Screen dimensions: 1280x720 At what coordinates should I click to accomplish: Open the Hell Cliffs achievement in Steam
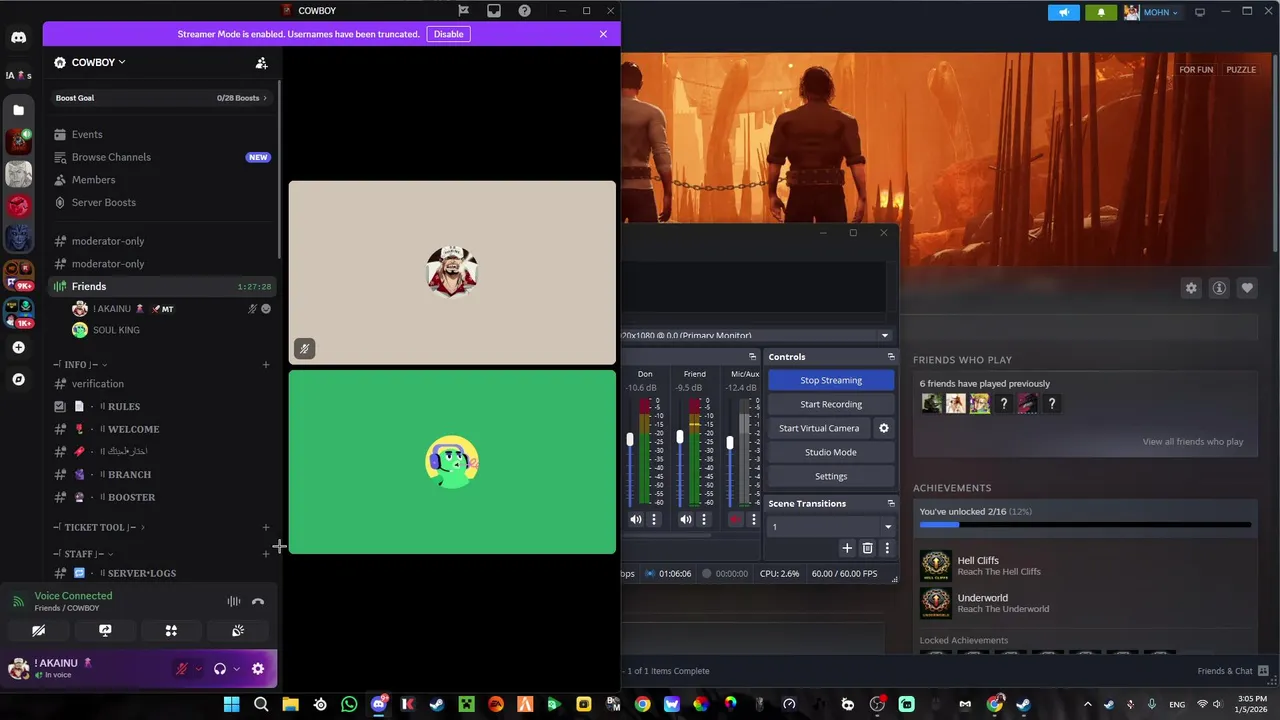[1085, 566]
